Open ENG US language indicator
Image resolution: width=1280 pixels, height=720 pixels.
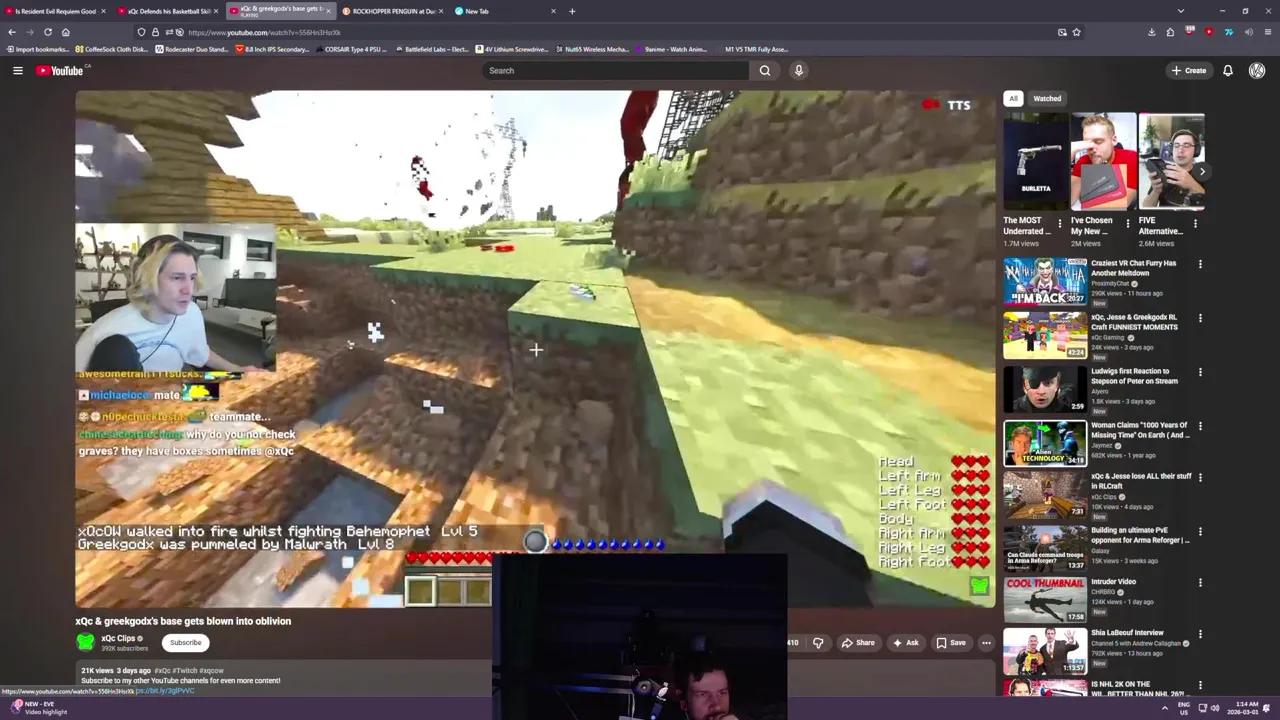(x=1184, y=708)
